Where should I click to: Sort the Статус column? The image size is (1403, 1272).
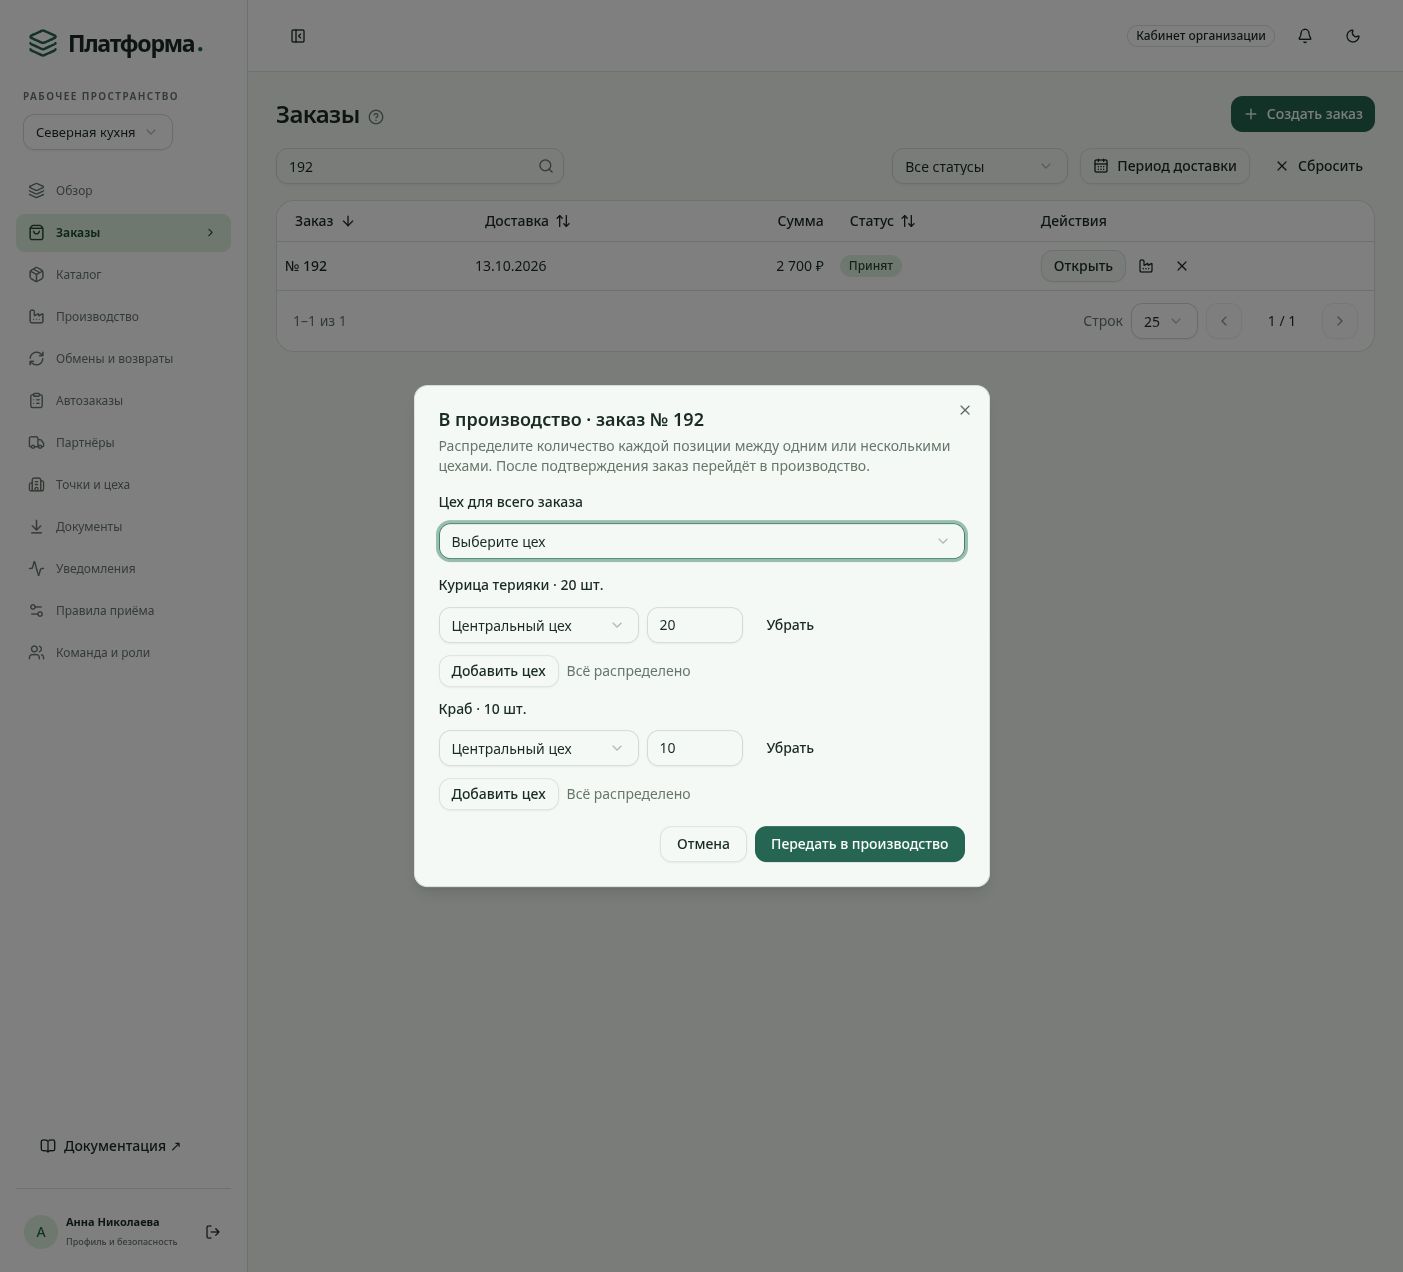pyautogui.click(x=908, y=221)
